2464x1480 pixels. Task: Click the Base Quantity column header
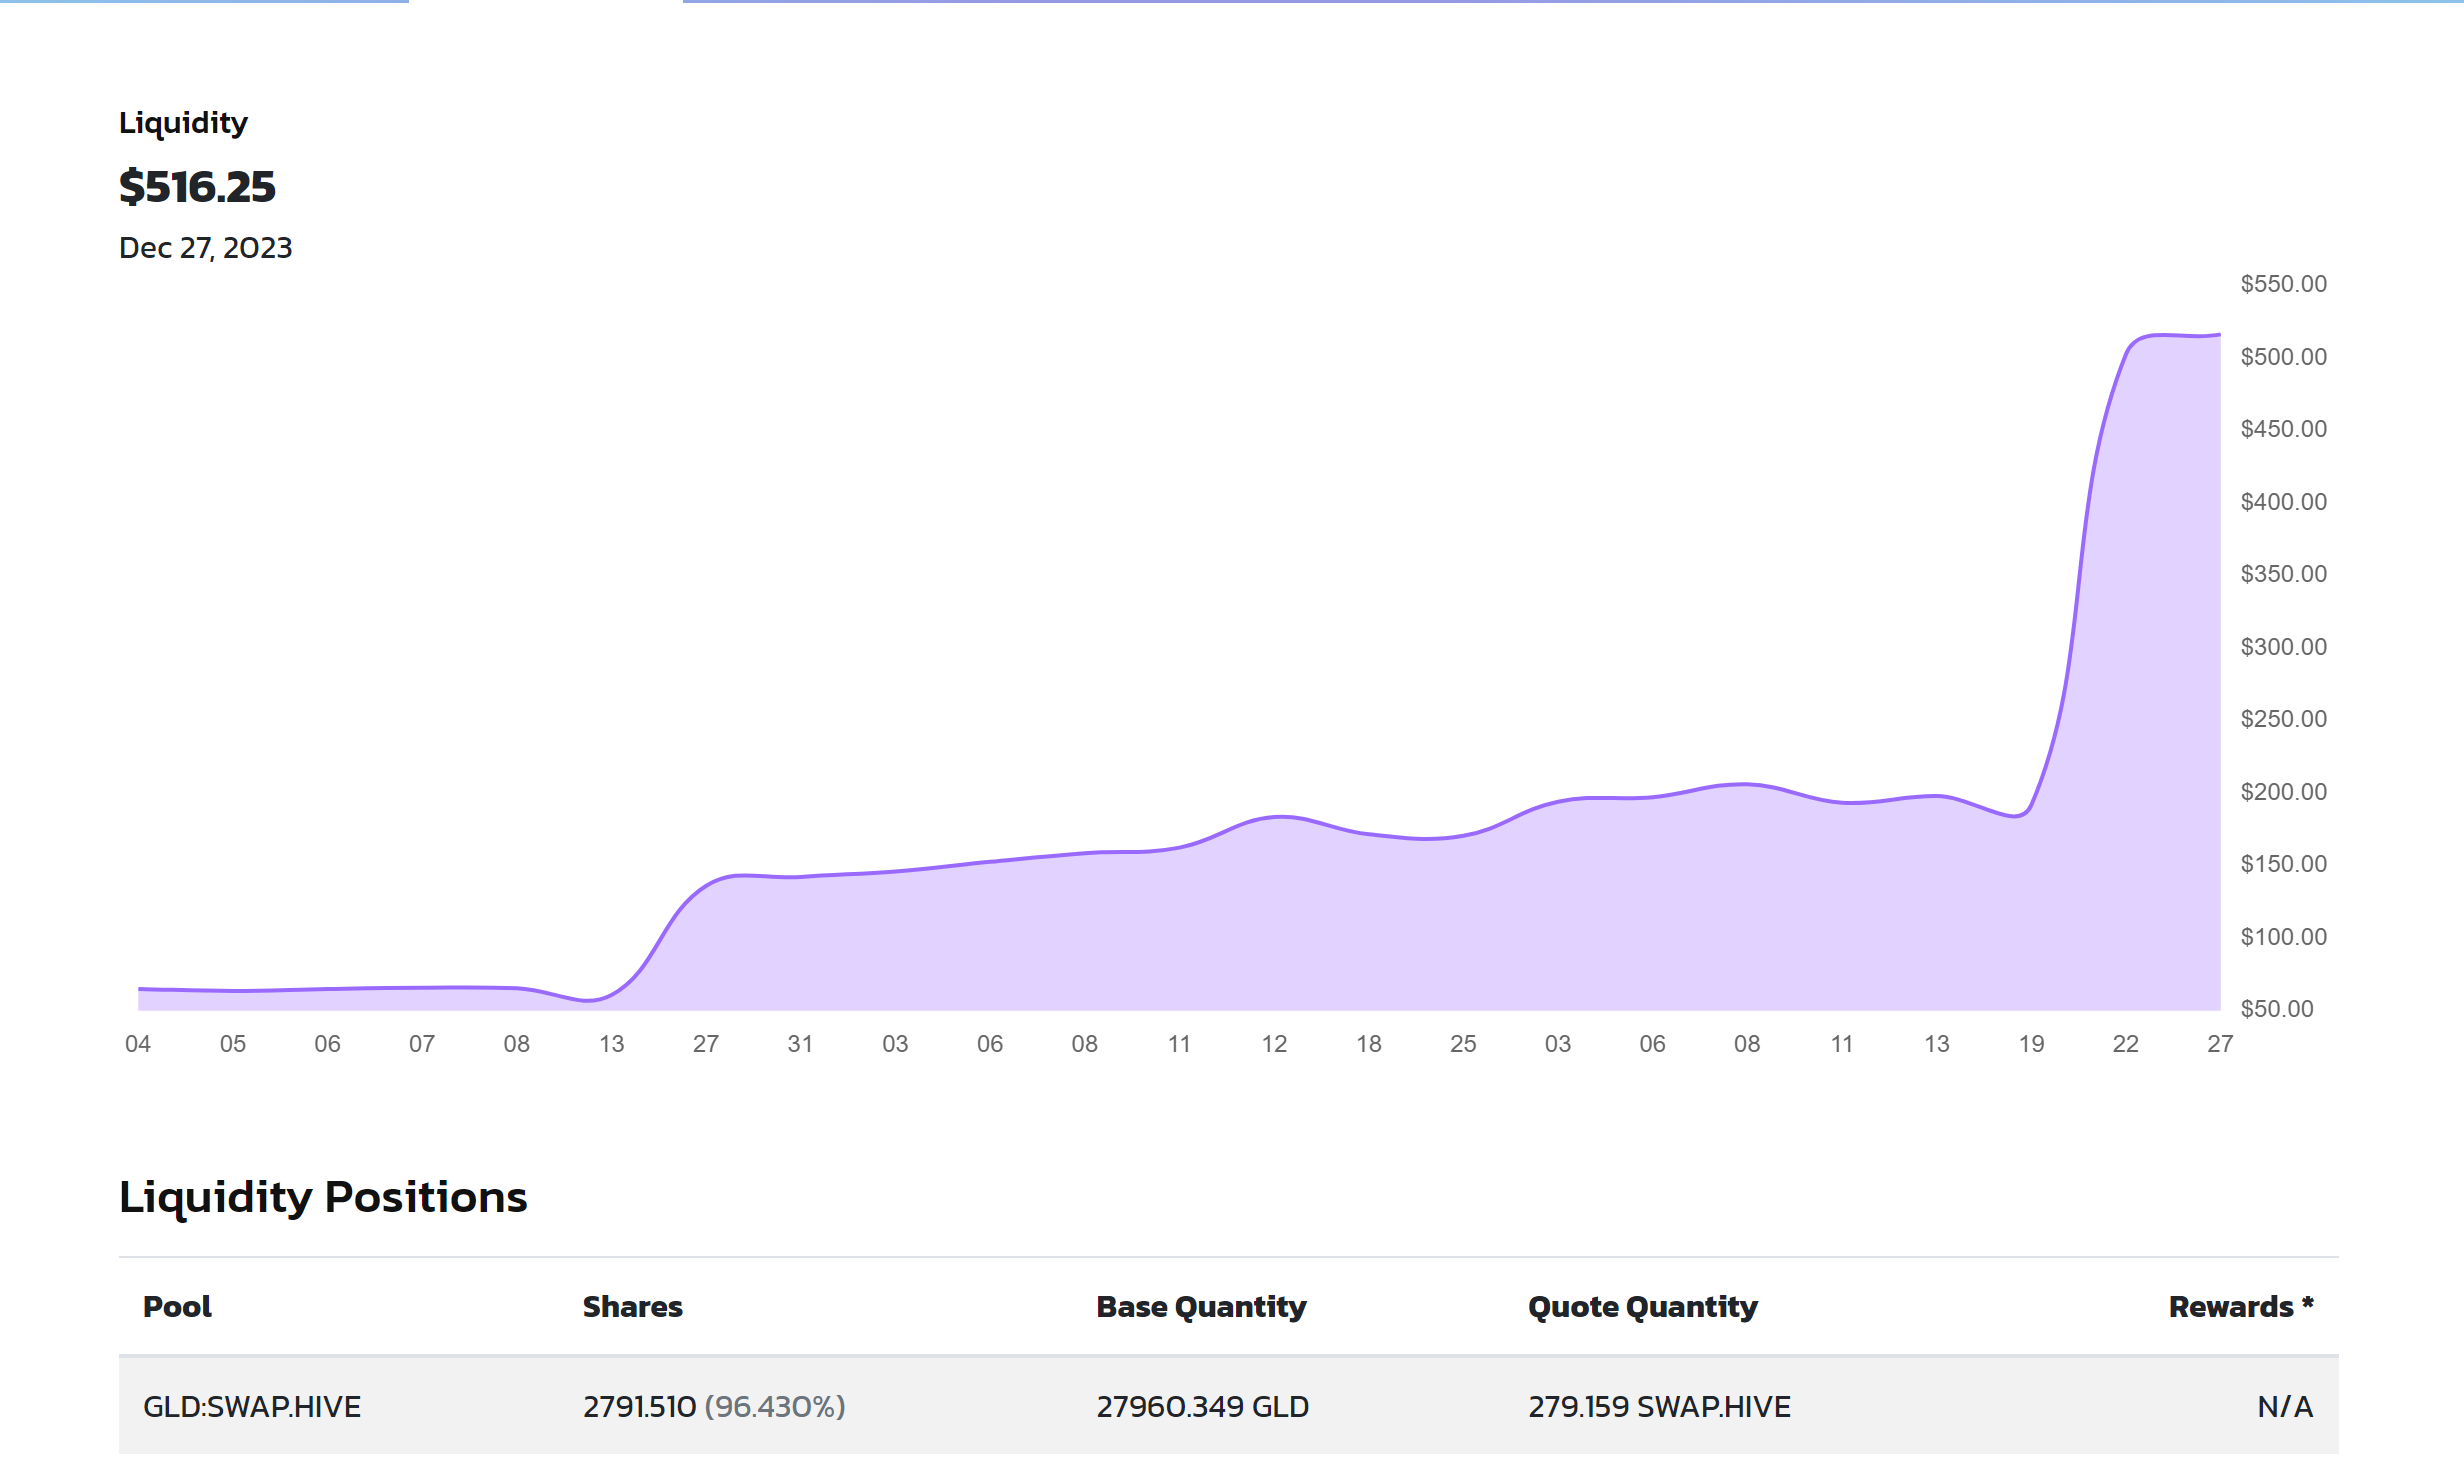(x=1201, y=1307)
